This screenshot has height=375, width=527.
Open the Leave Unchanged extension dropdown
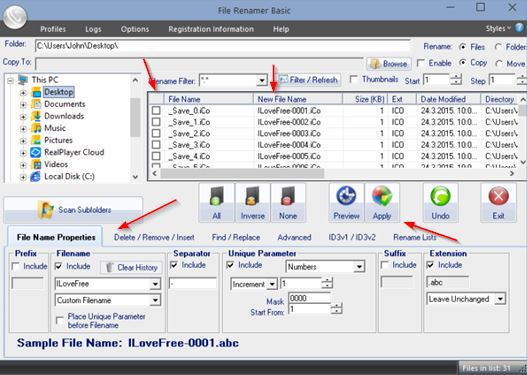pos(500,299)
